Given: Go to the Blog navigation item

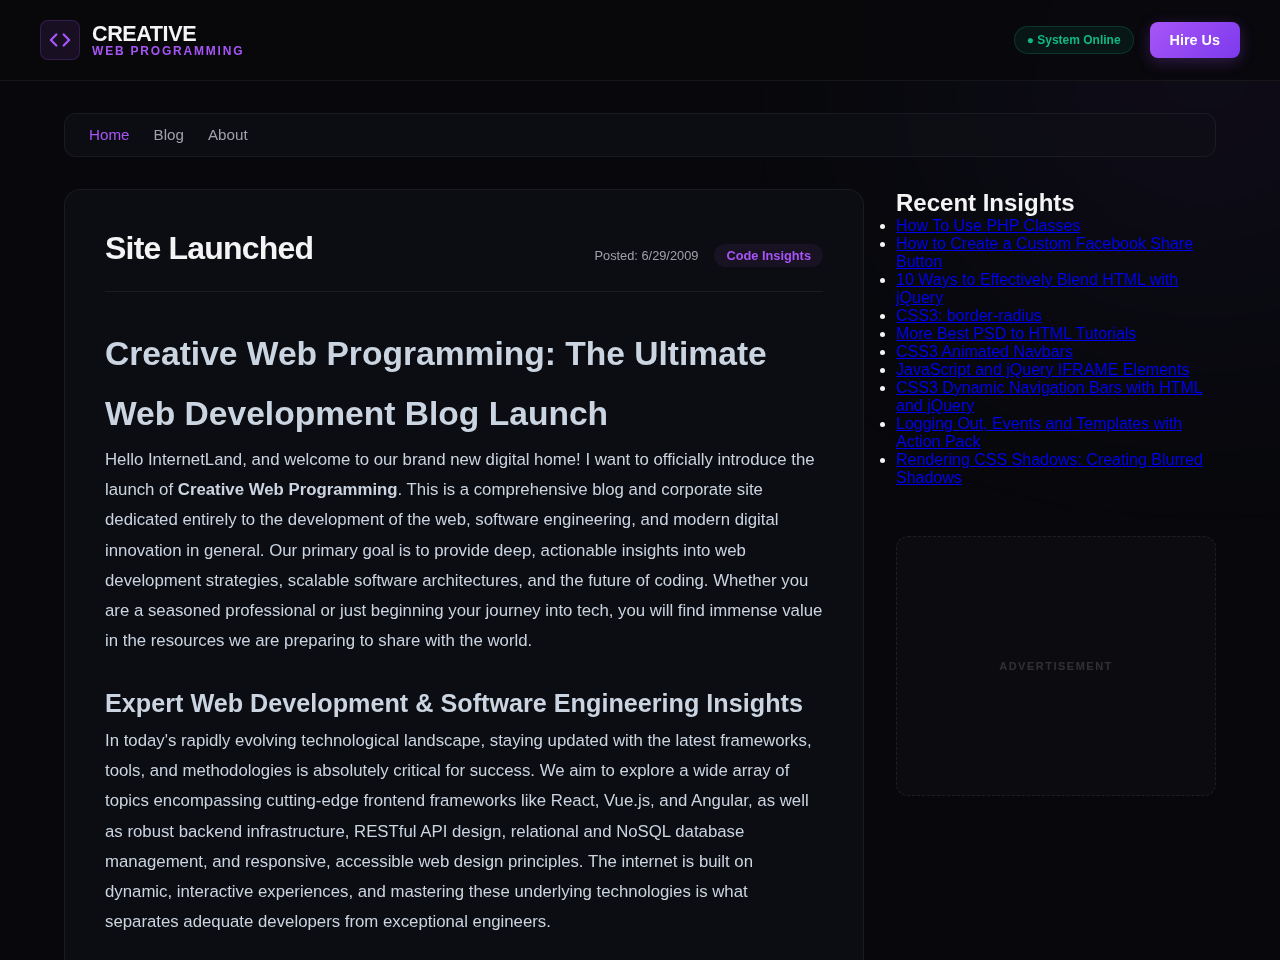Looking at the screenshot, I should pos(169,135).
